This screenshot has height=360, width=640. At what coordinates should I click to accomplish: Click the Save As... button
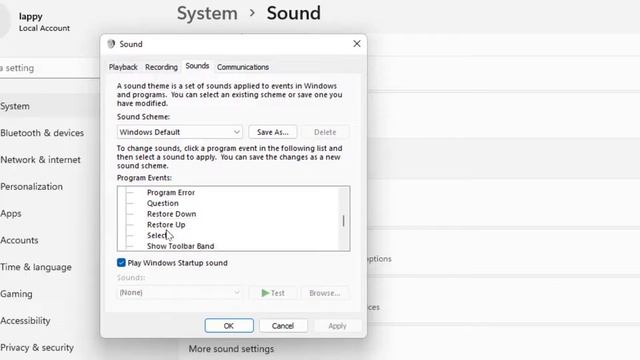tap(273, 132)
